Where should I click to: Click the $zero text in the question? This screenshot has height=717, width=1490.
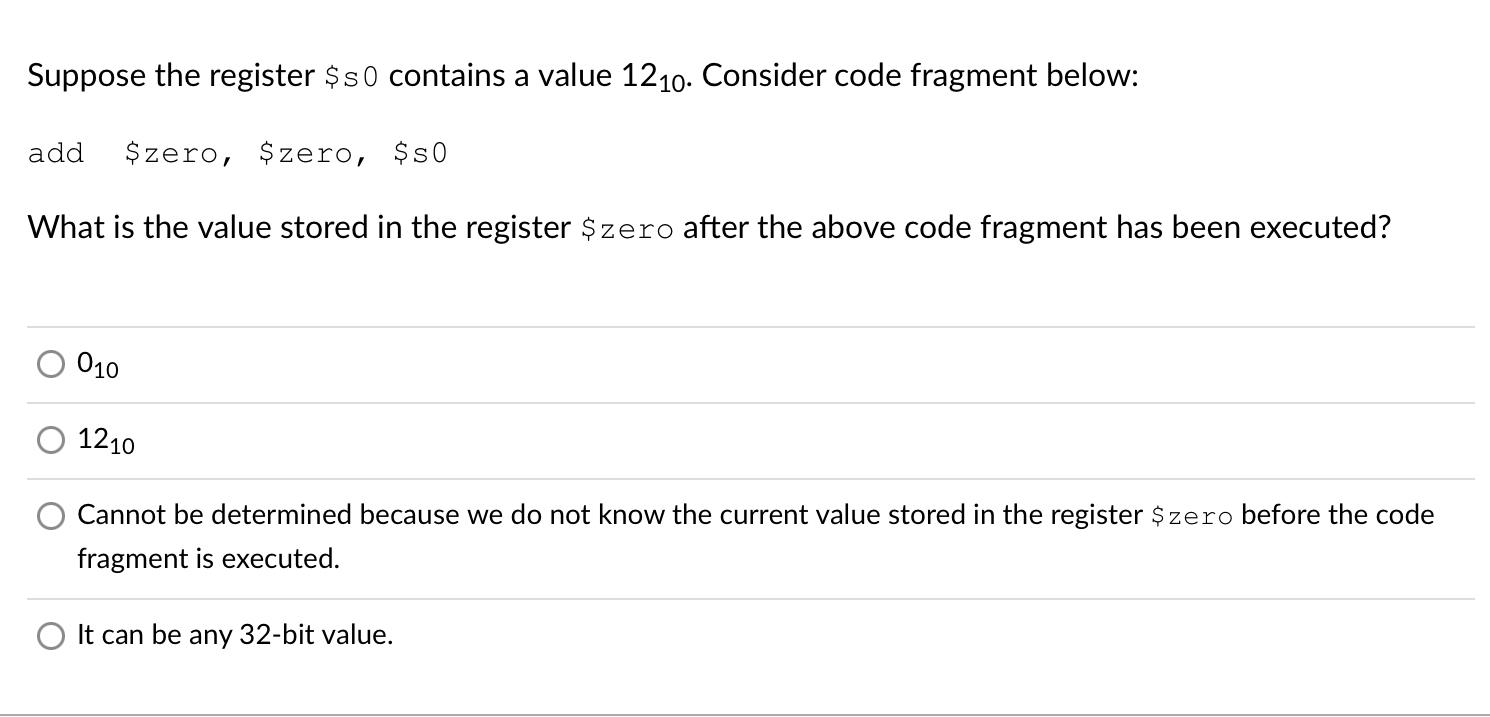[x=627, y=229]
